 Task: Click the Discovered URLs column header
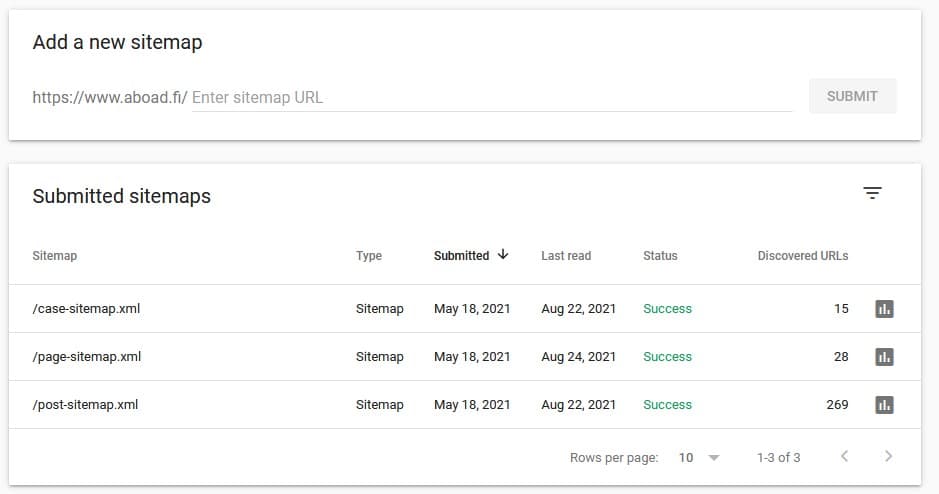(802, 256)
